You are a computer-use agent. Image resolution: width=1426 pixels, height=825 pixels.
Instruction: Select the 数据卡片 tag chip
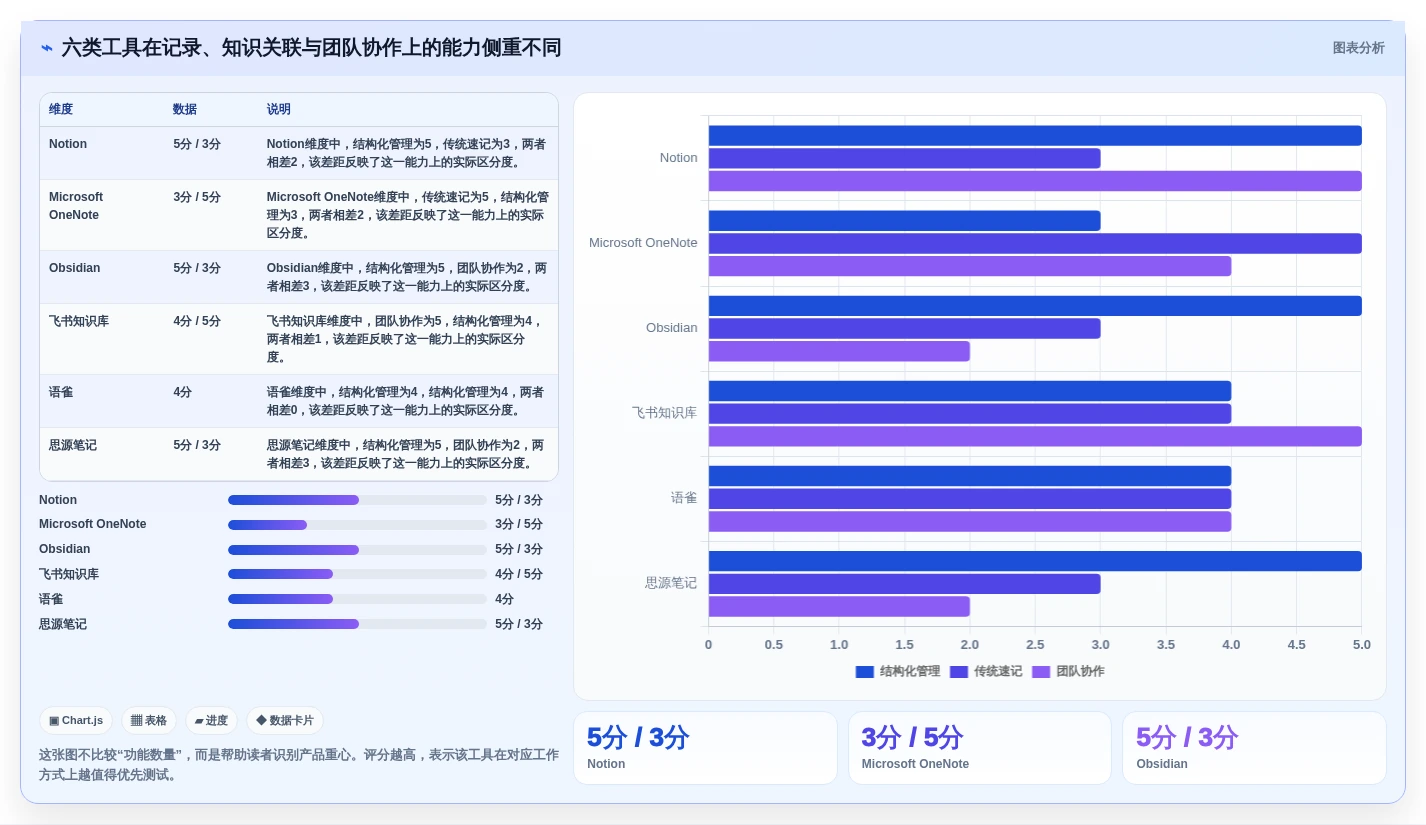[x=285, y=720]
